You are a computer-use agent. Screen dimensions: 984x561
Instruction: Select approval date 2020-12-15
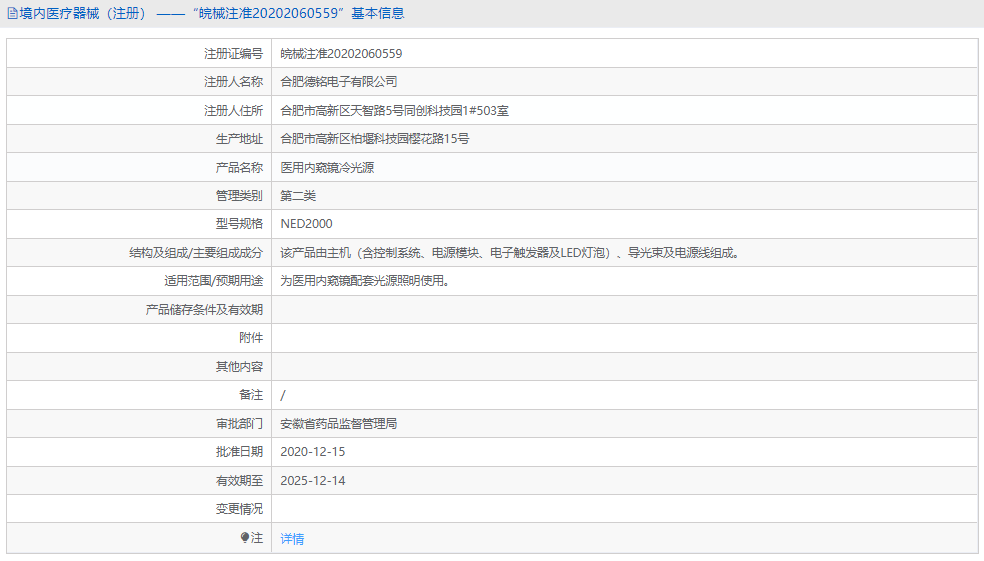point(312,452)
